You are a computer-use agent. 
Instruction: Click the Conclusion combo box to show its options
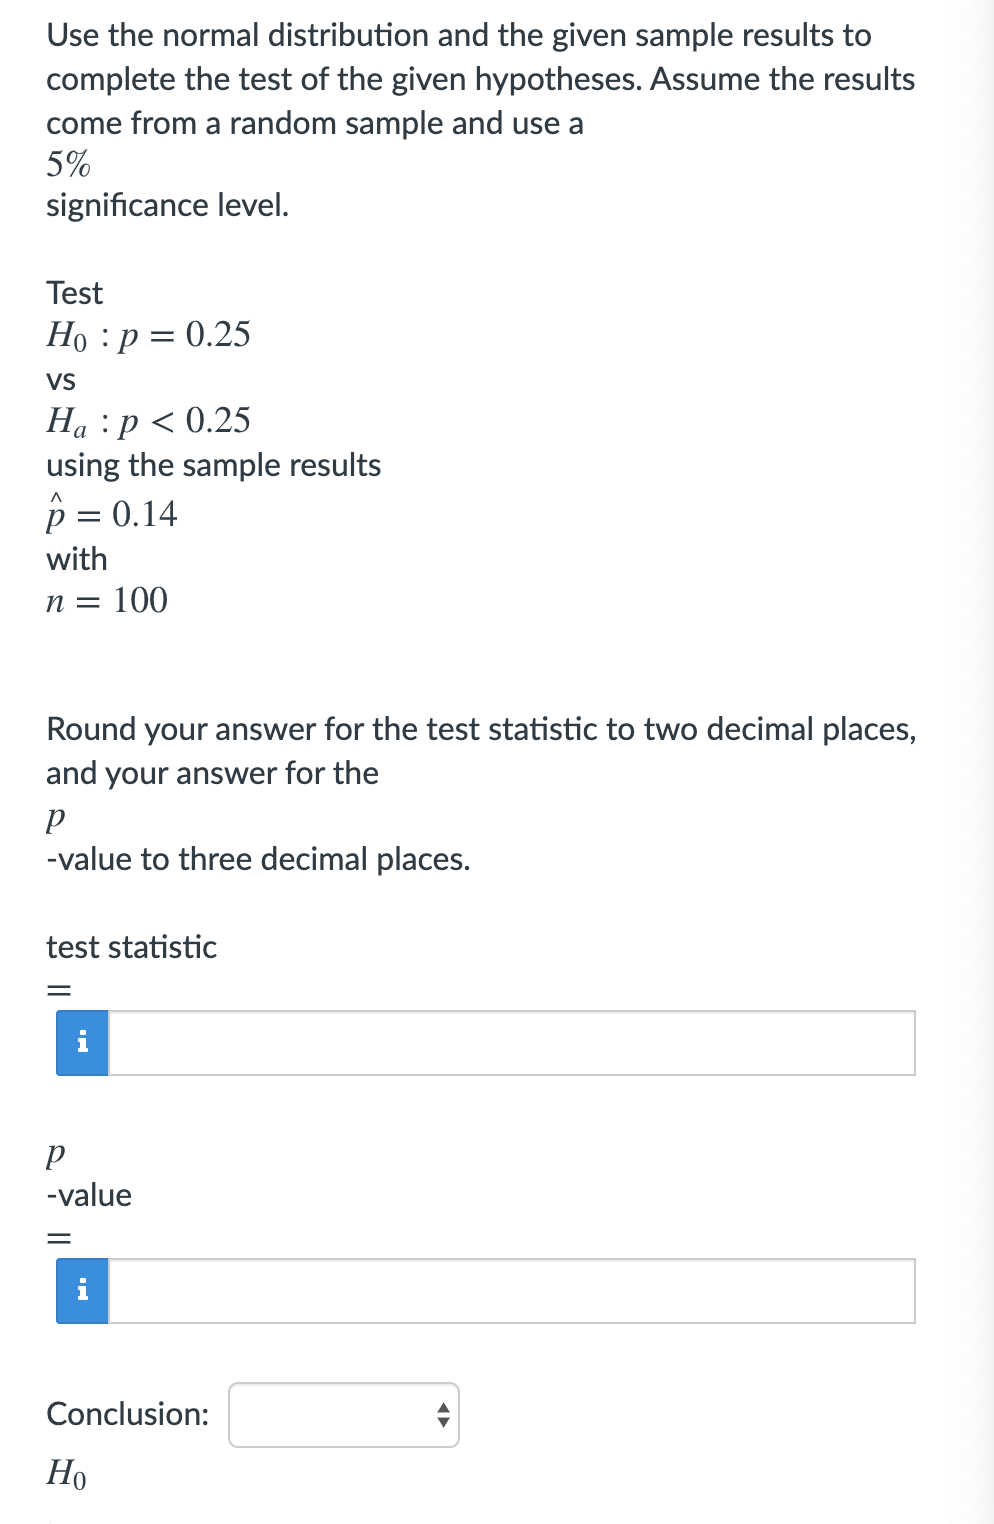345,1415
